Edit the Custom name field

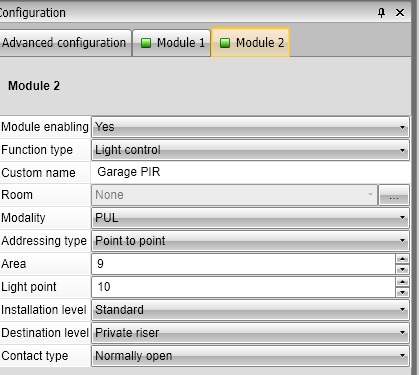250,172
